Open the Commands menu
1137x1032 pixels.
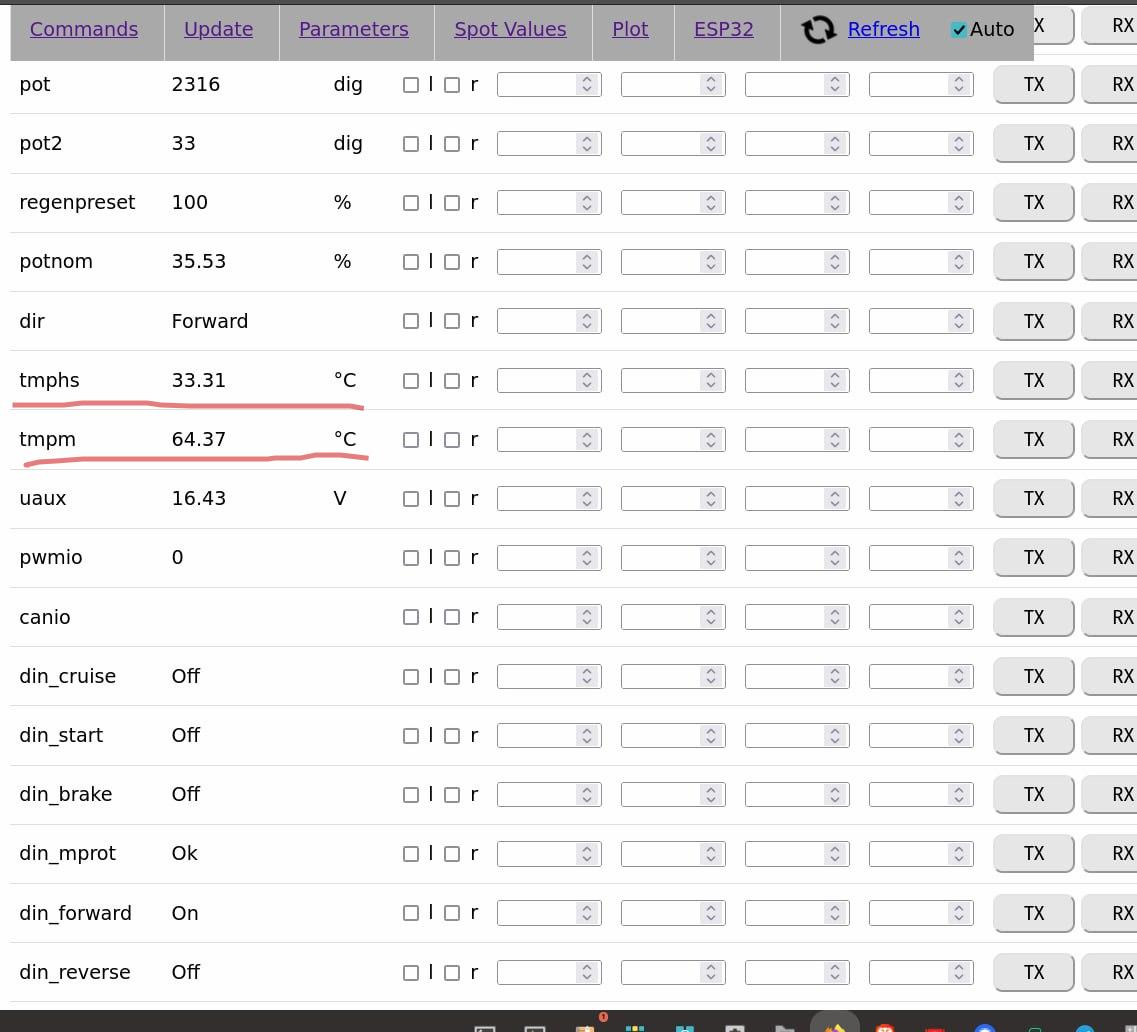[84, 30]
